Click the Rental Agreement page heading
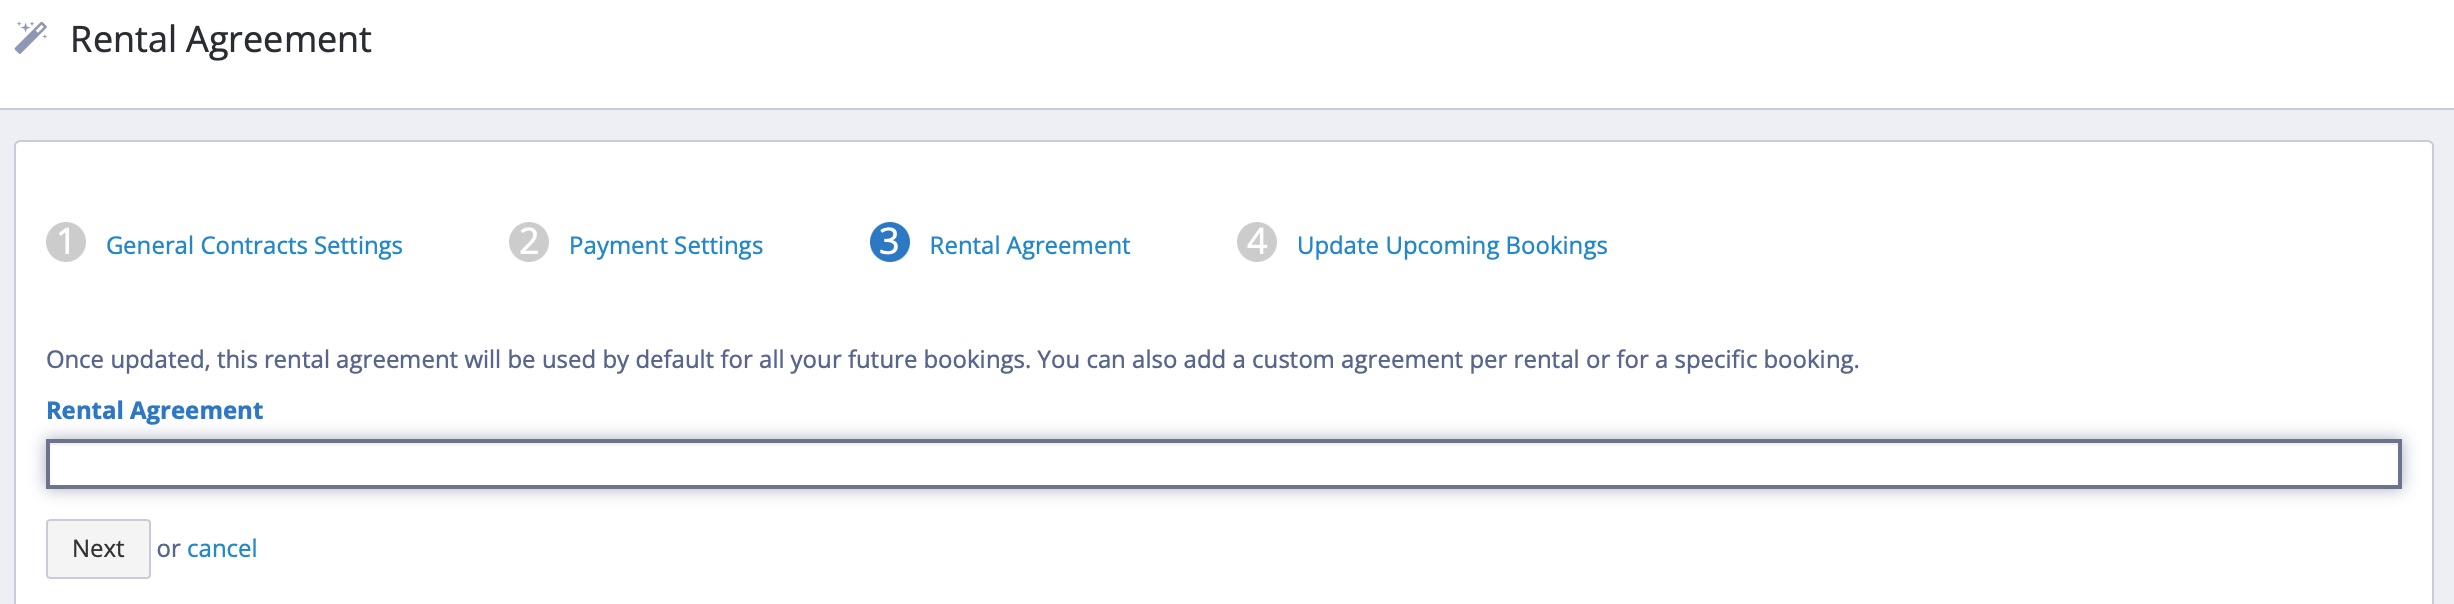This screenshot has height=604, width=2454. [x=221, y=40]
